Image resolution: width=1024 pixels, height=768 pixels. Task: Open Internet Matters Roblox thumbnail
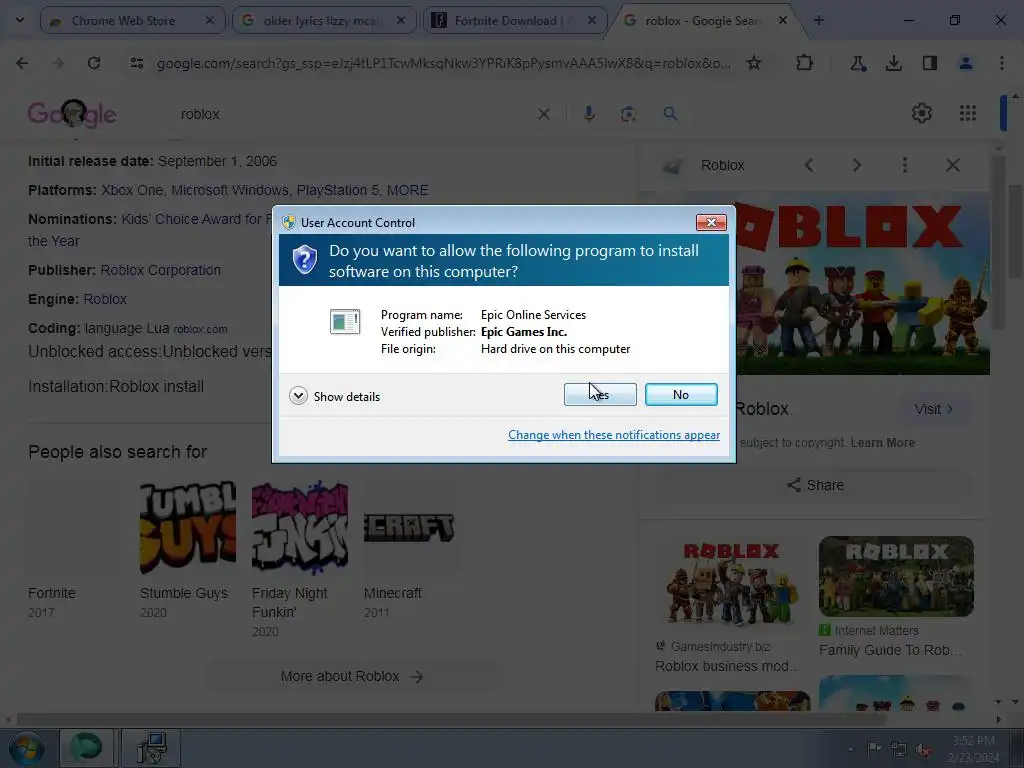point(896,576)
